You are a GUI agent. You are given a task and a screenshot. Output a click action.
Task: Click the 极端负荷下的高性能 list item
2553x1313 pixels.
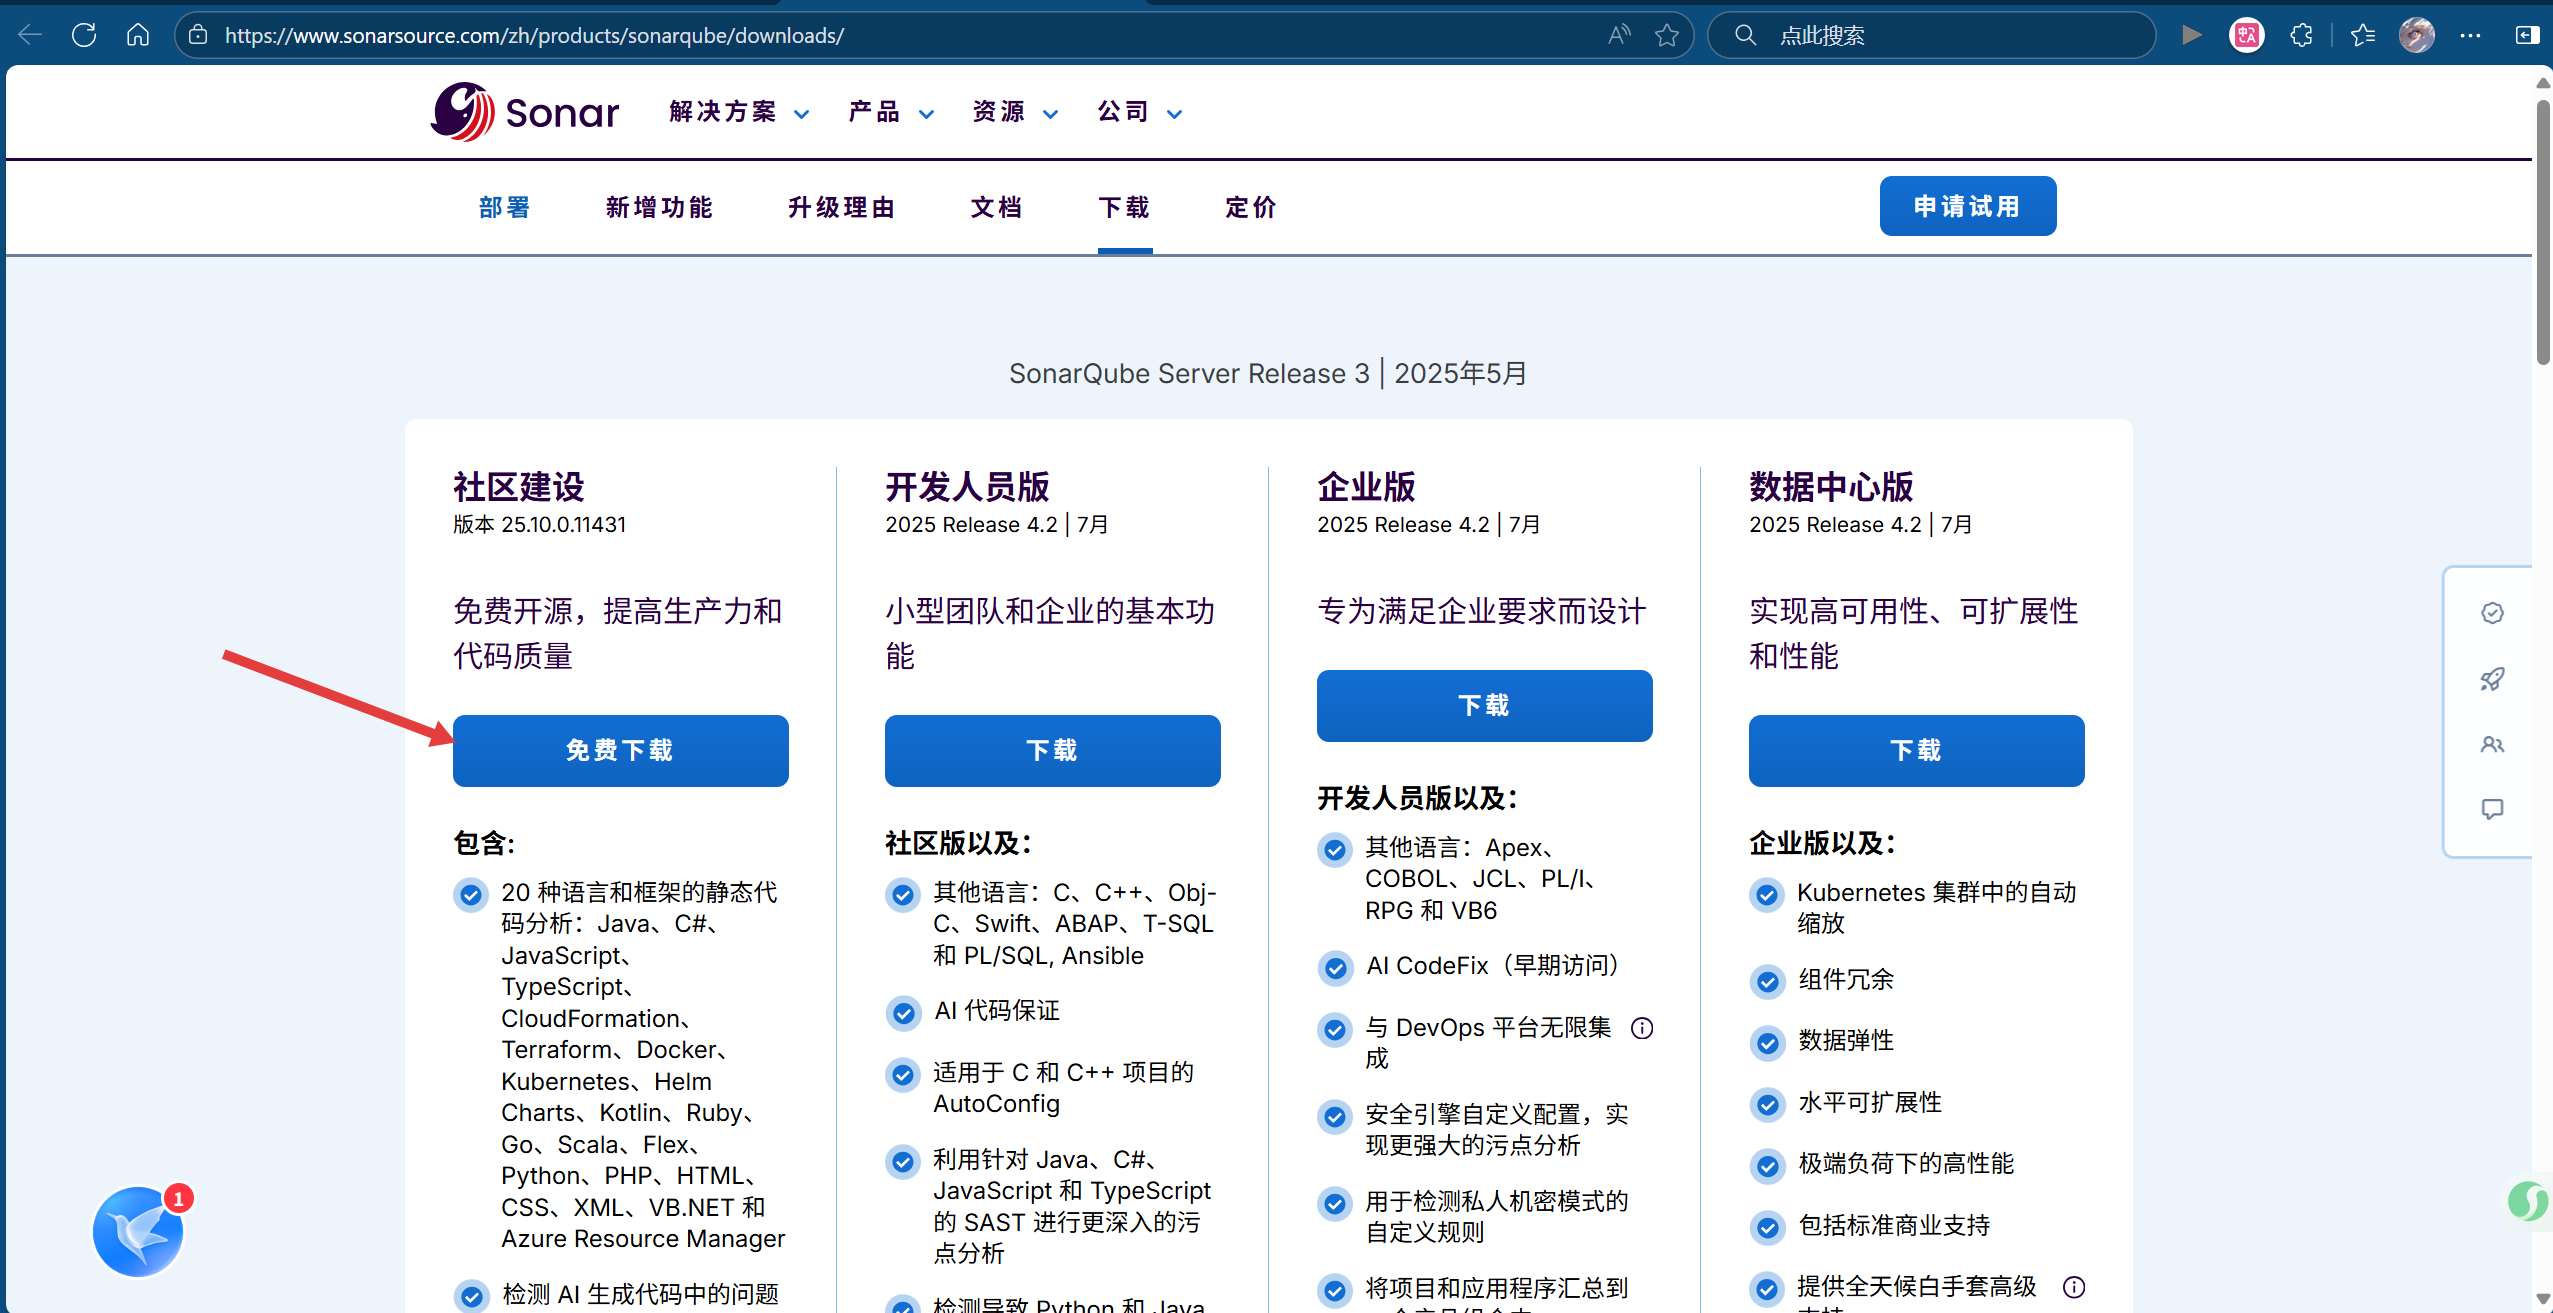1906,1164
